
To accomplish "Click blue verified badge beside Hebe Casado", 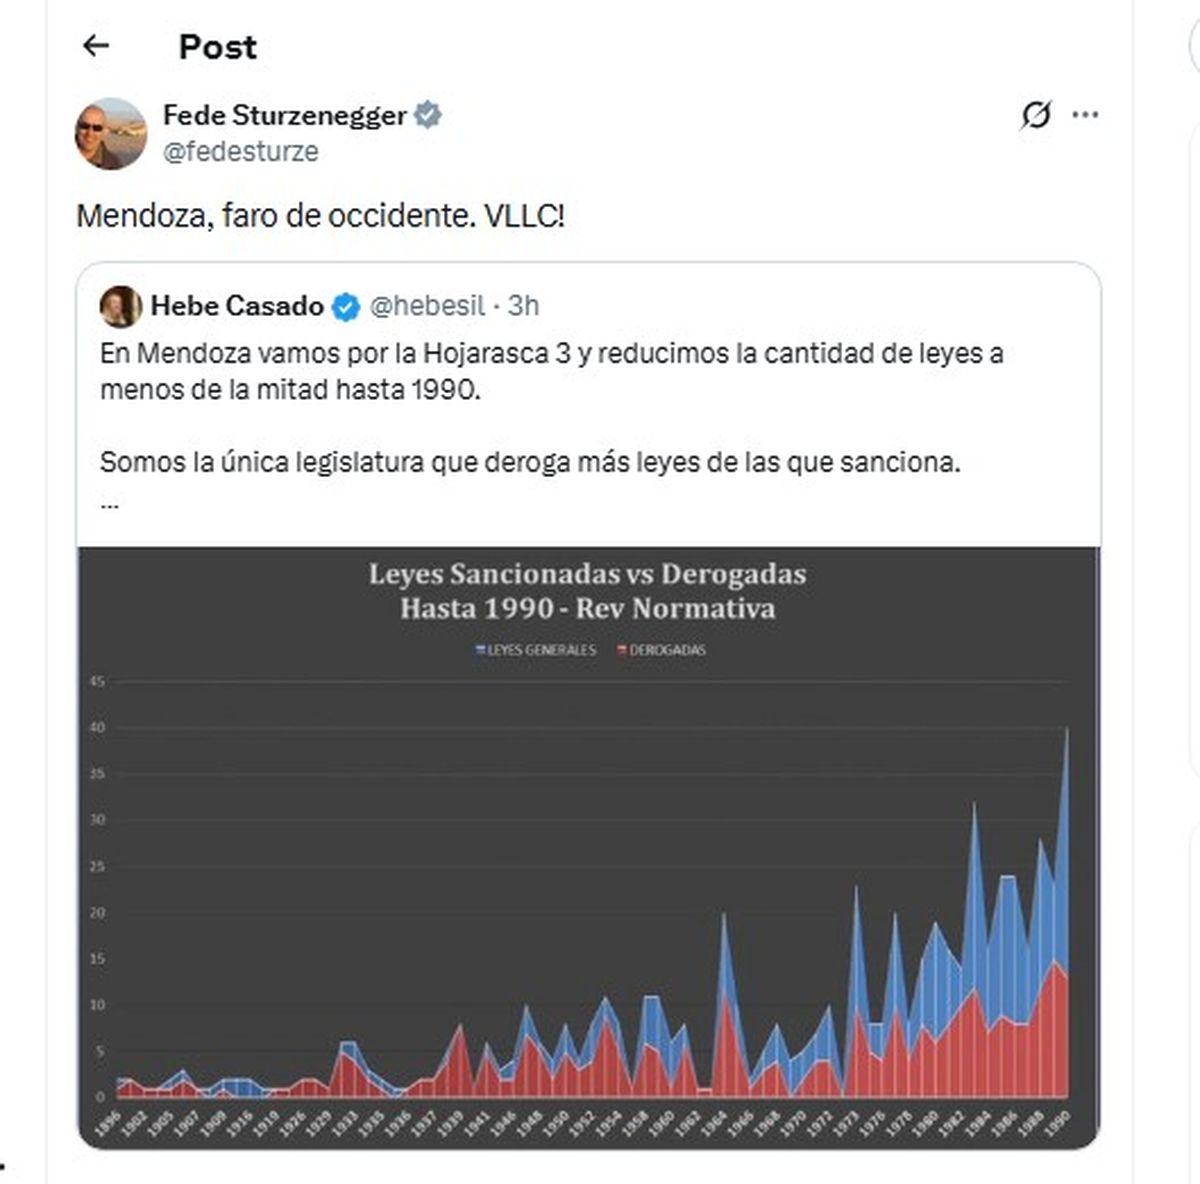I will point(346,306).
